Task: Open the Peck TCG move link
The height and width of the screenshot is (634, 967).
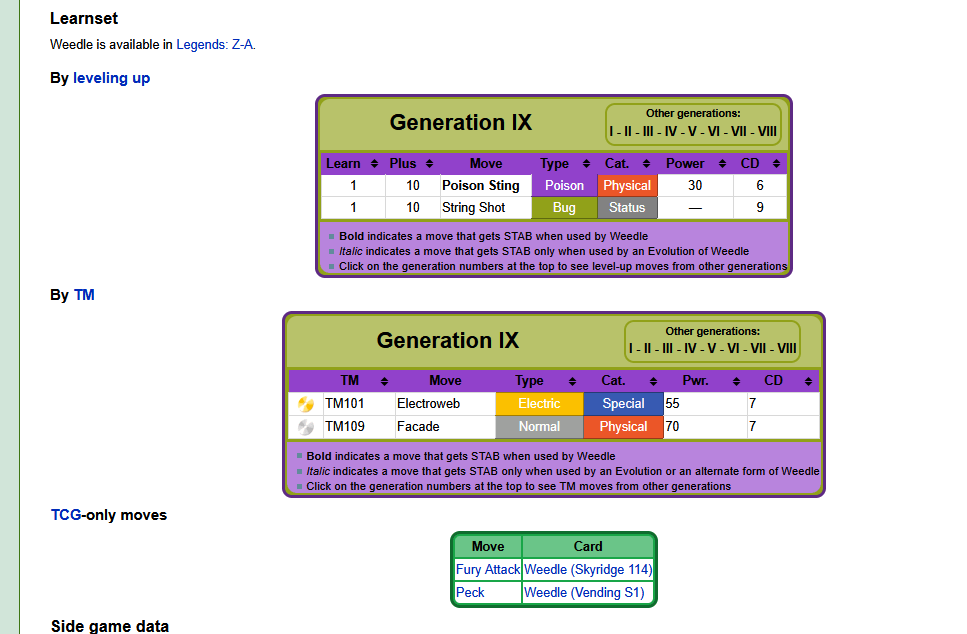Action: click(x=470, y=592)
